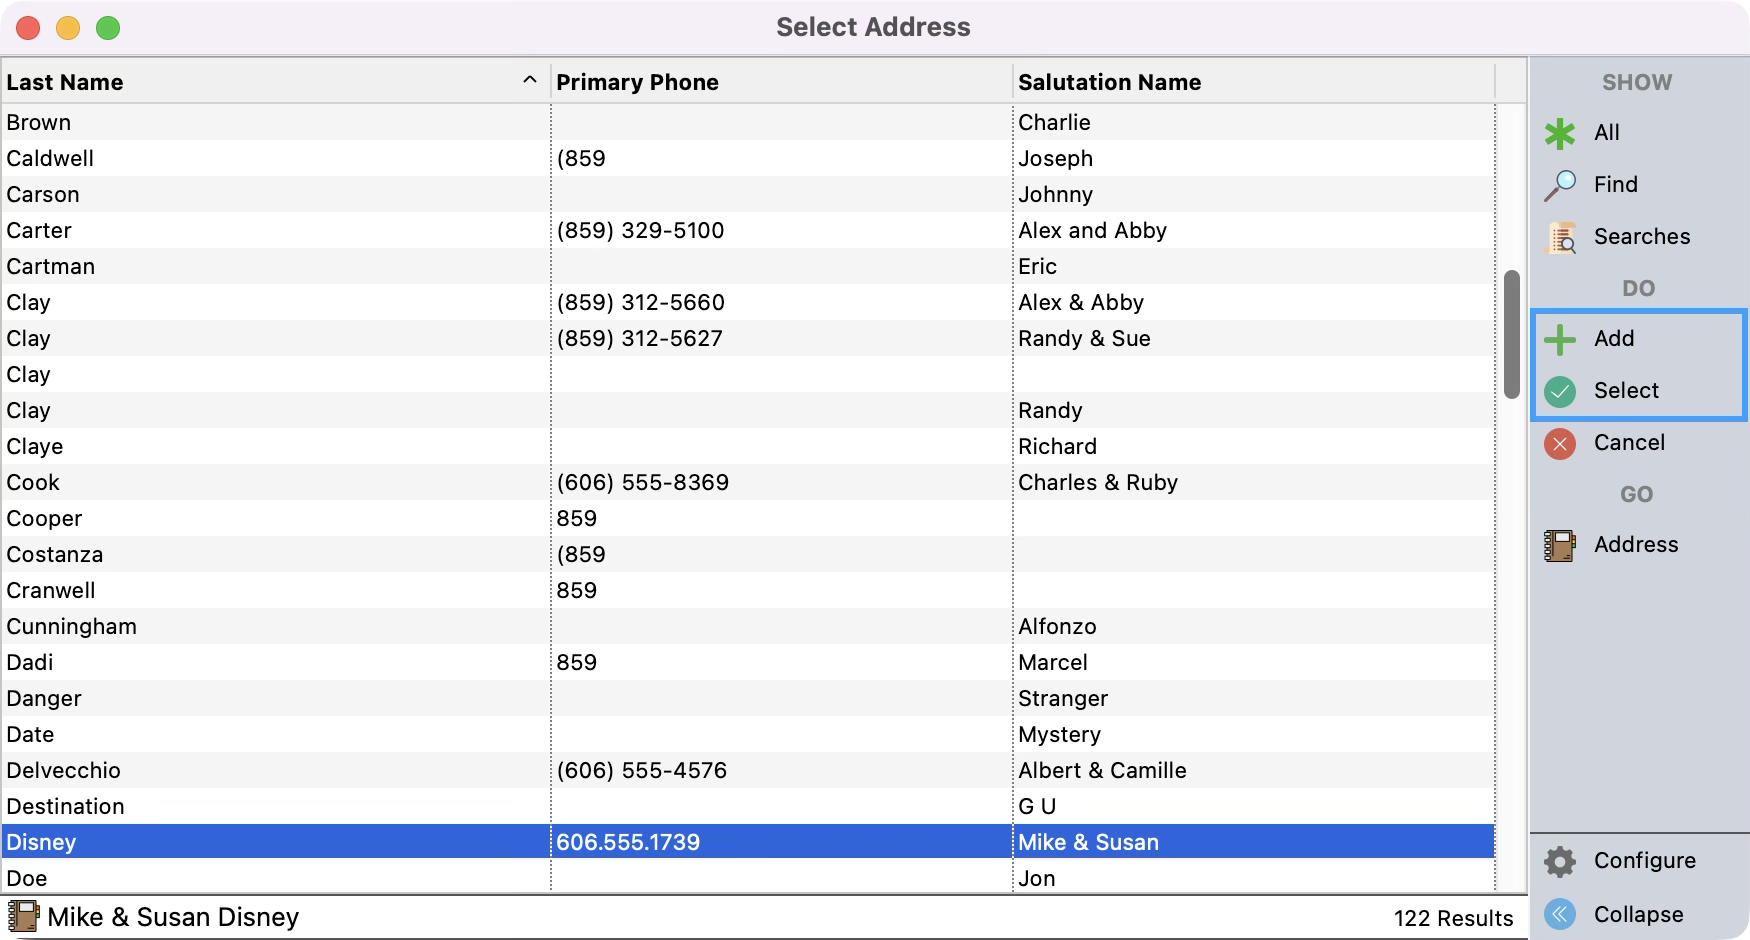Click the highlighted Disney row
Viewport: 1750px width, 940px height.
coord(748,842)
